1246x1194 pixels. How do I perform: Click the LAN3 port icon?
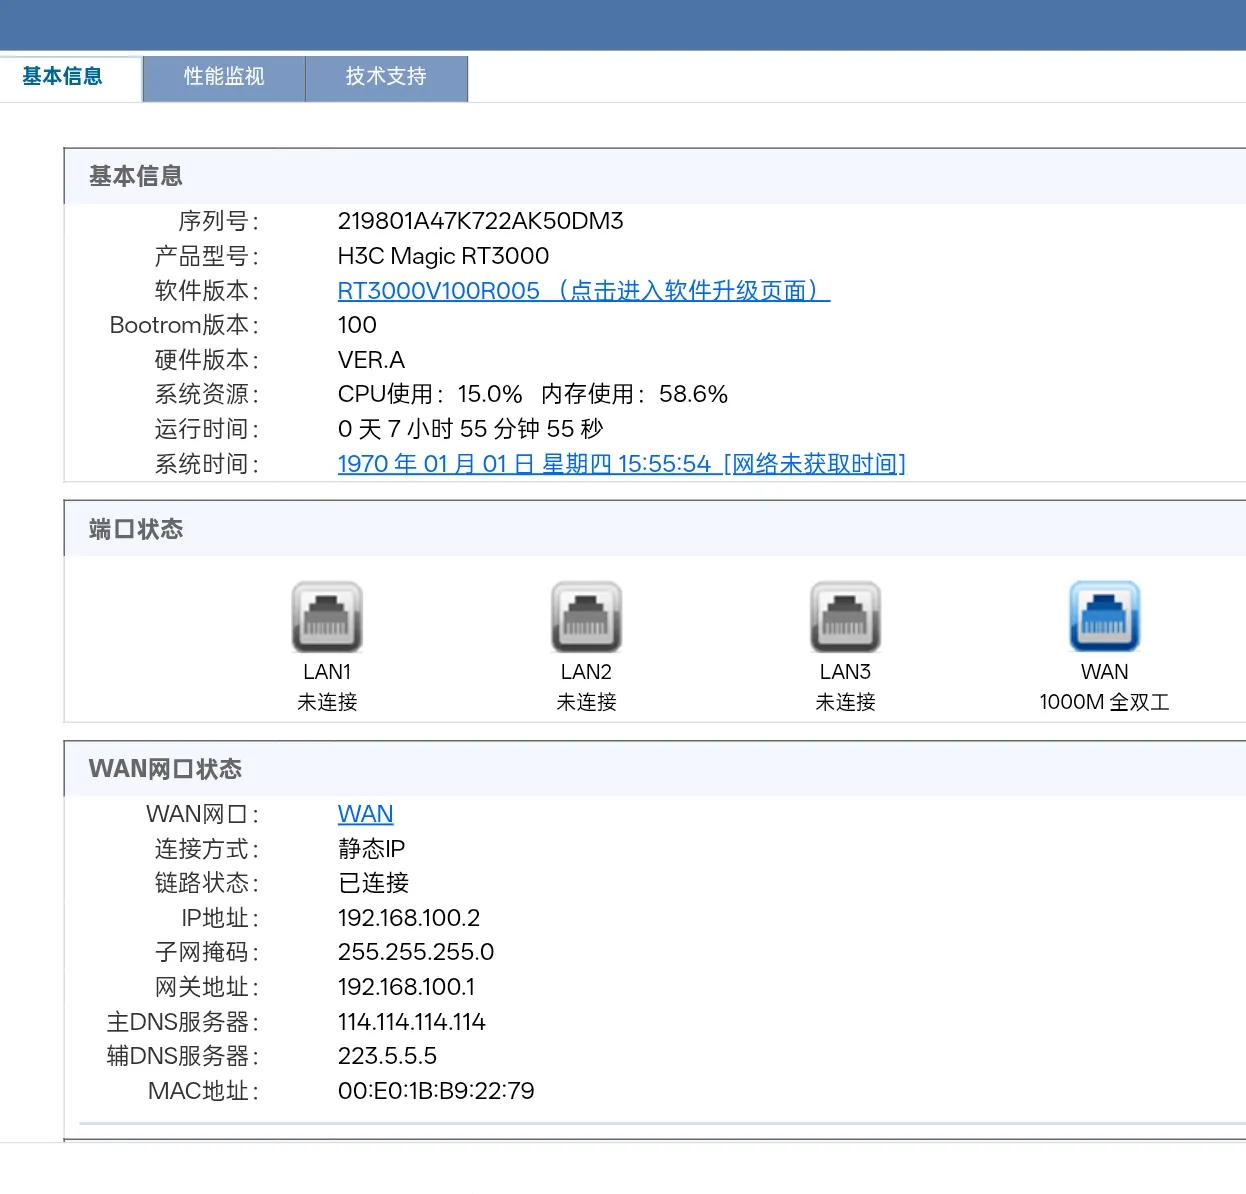coord(845,617)
